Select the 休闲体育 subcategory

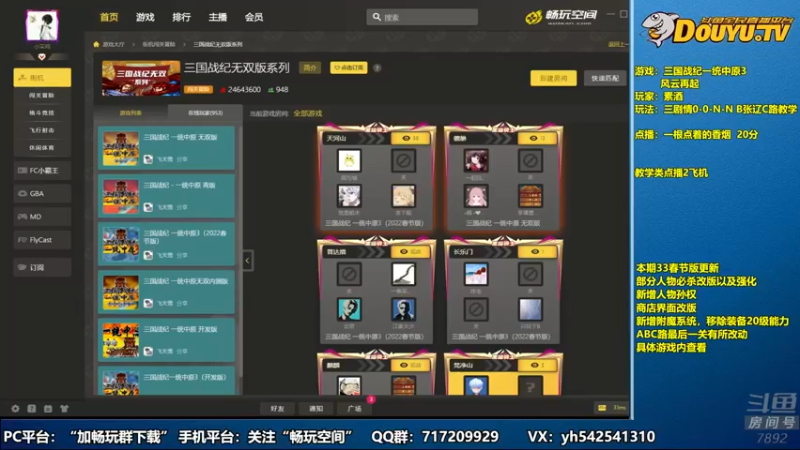pyautogui.click(x=42, y=147)
